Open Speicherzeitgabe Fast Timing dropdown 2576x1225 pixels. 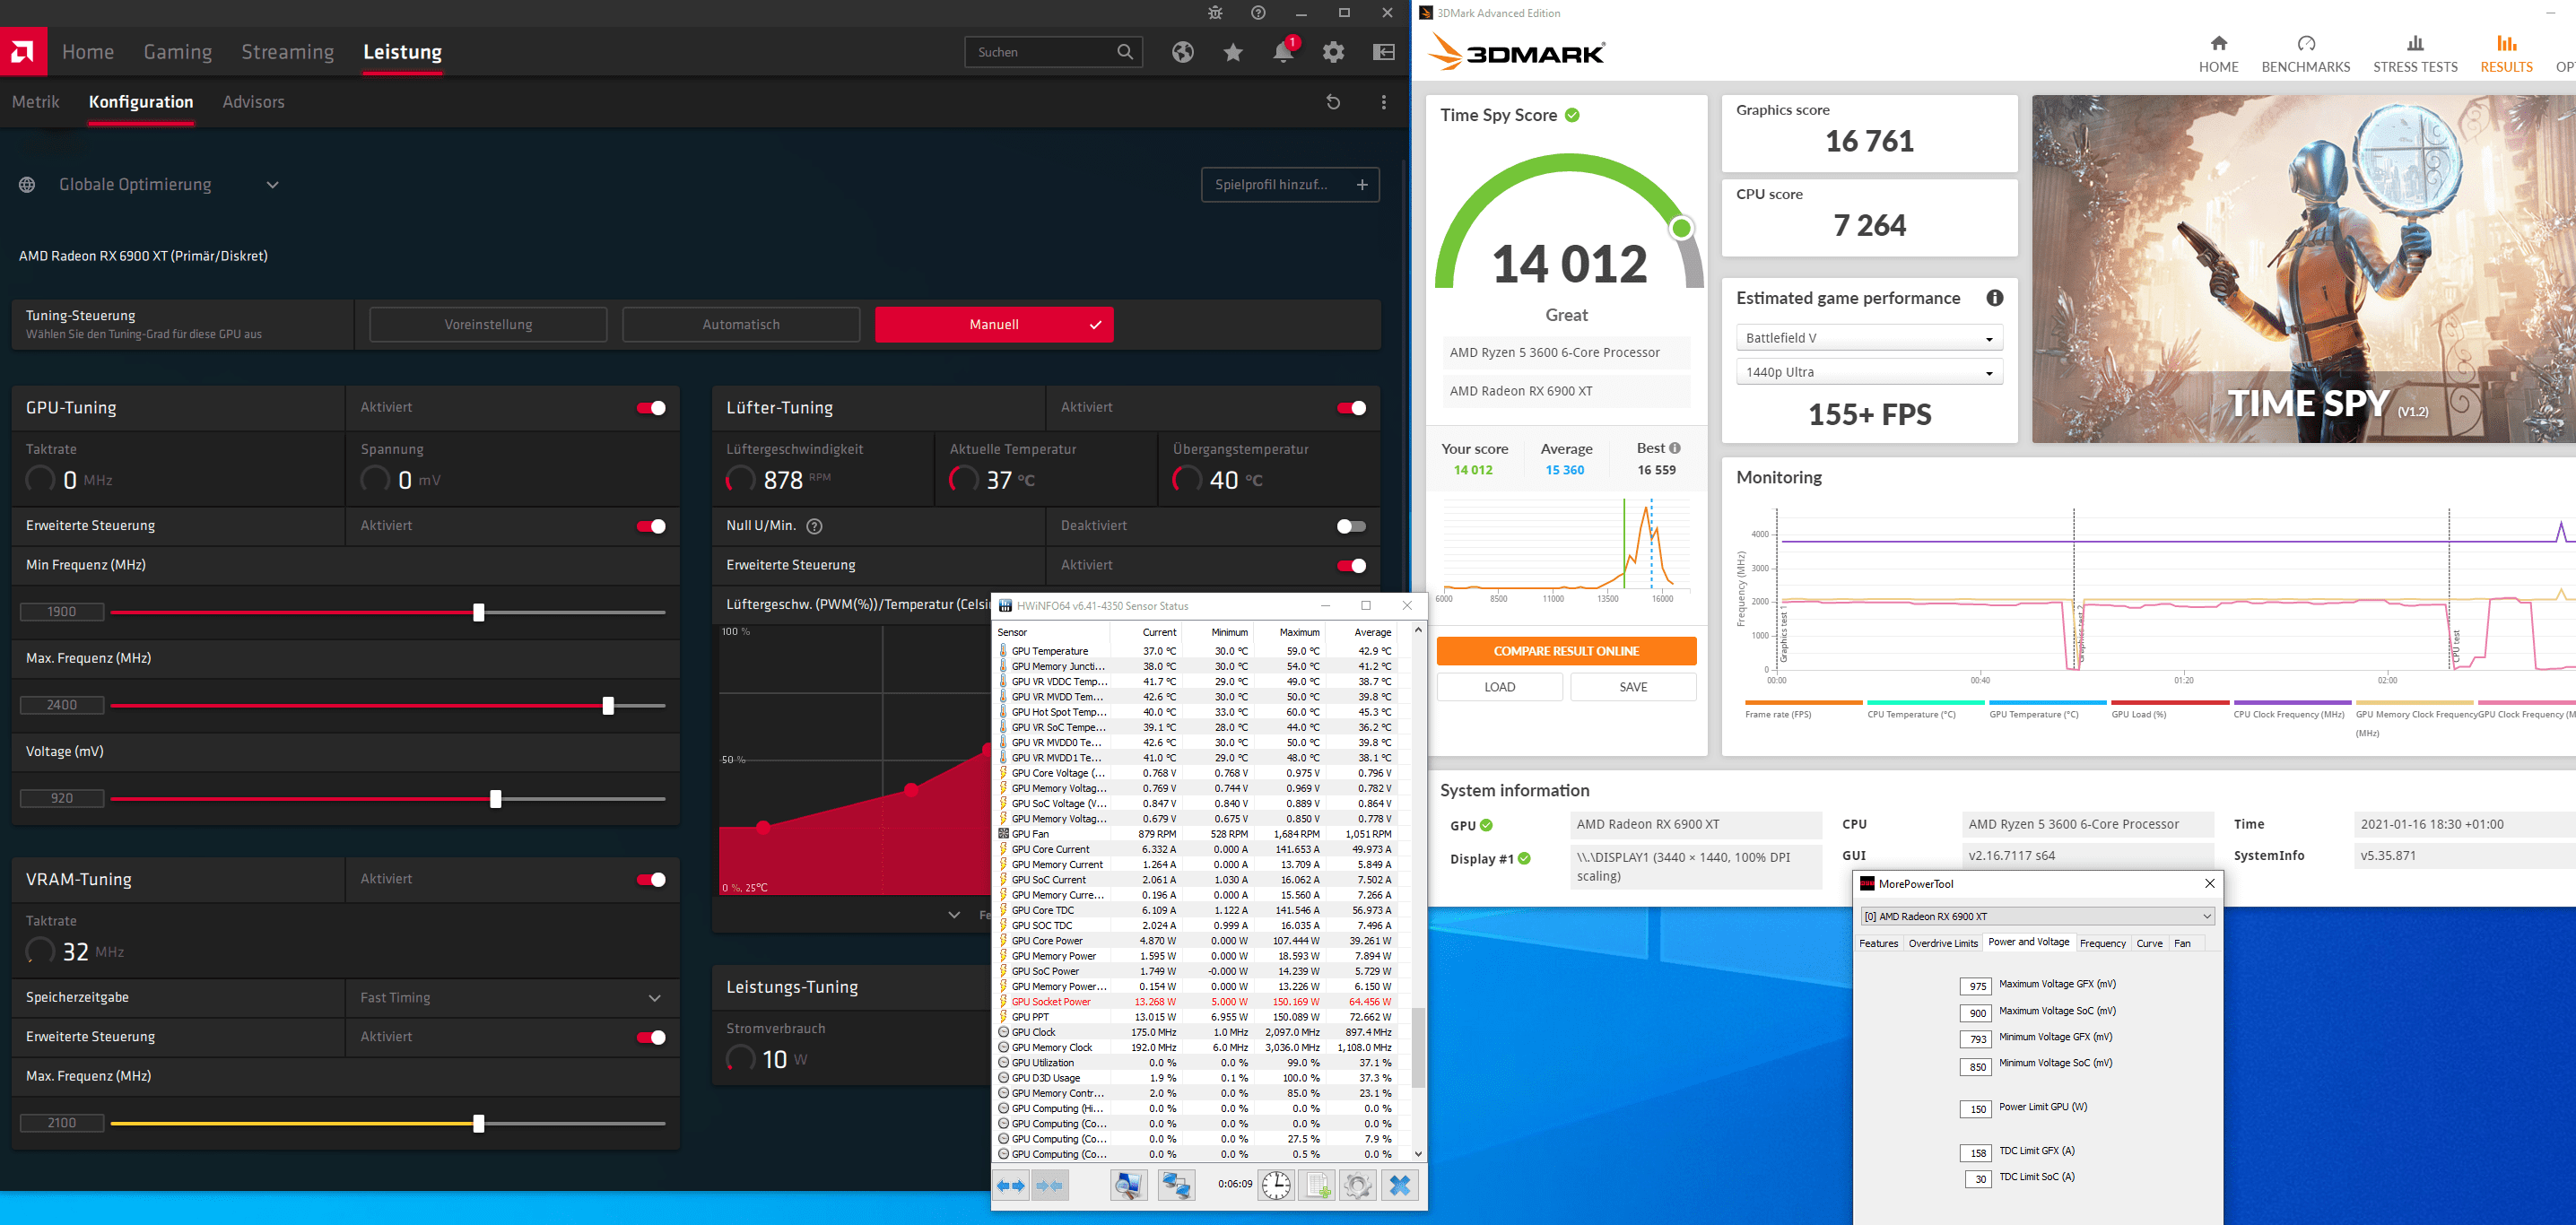click(512, 998)
